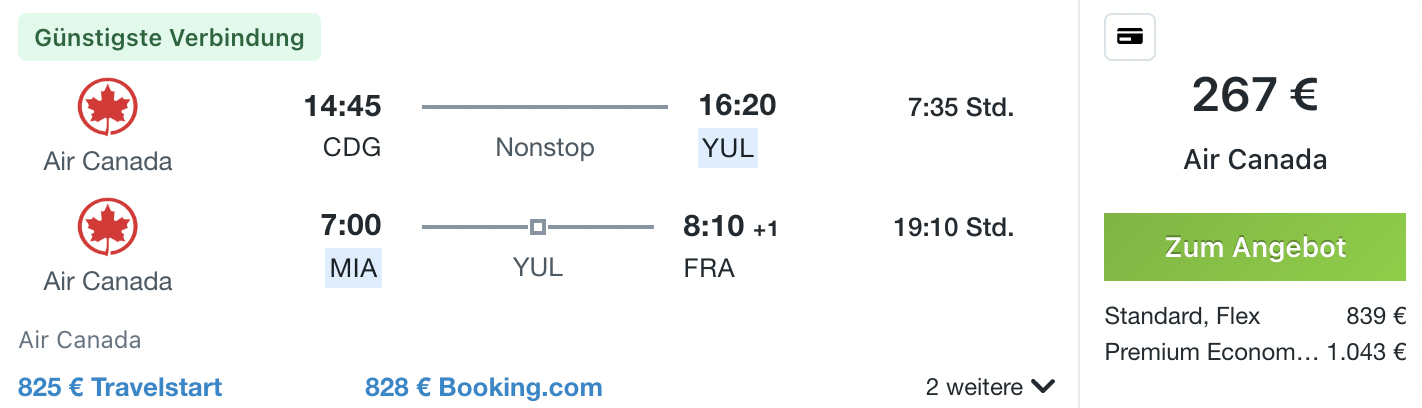Expand the '2 weitere' offers chevron

[x=1044, y=387]
